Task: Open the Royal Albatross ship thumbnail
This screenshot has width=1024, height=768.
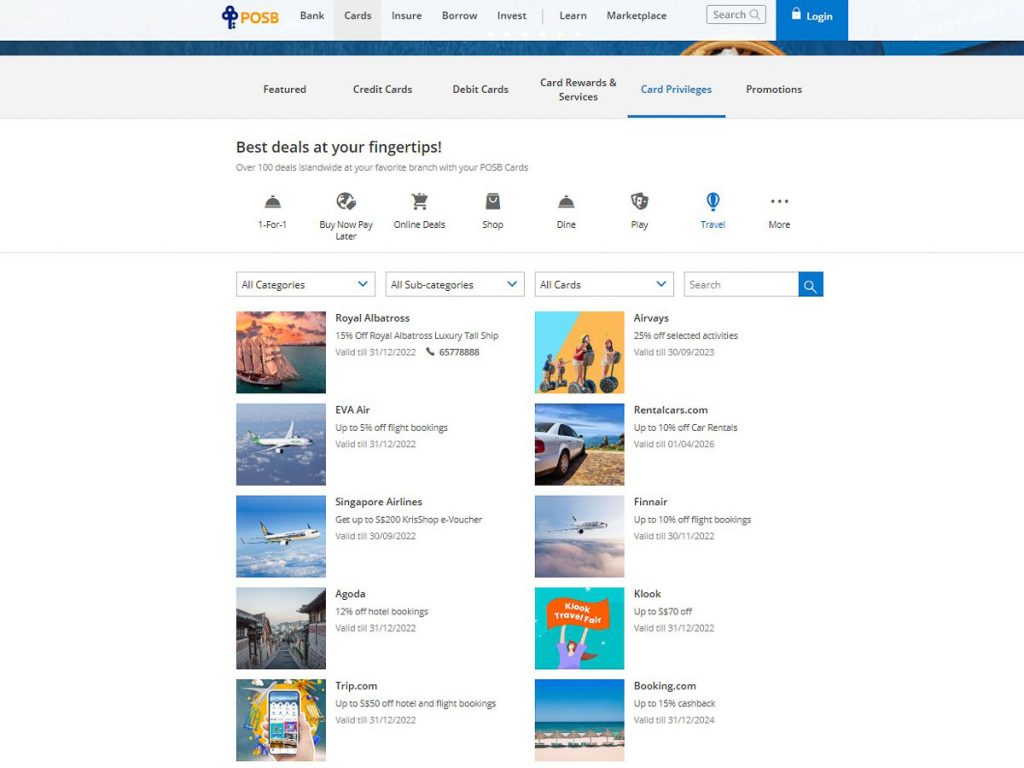Action: click(x=281, y=352)
